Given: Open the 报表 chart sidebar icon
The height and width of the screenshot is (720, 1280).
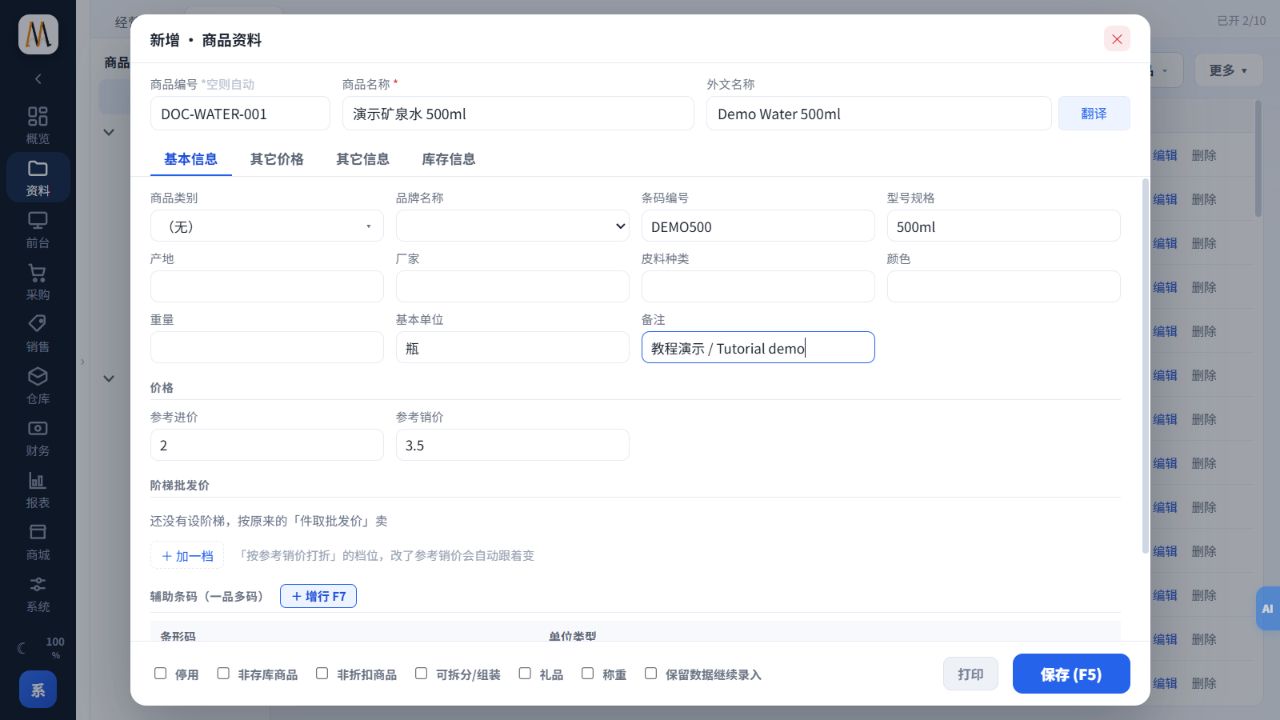Looking at the screenshot, I should pos(37,489).
